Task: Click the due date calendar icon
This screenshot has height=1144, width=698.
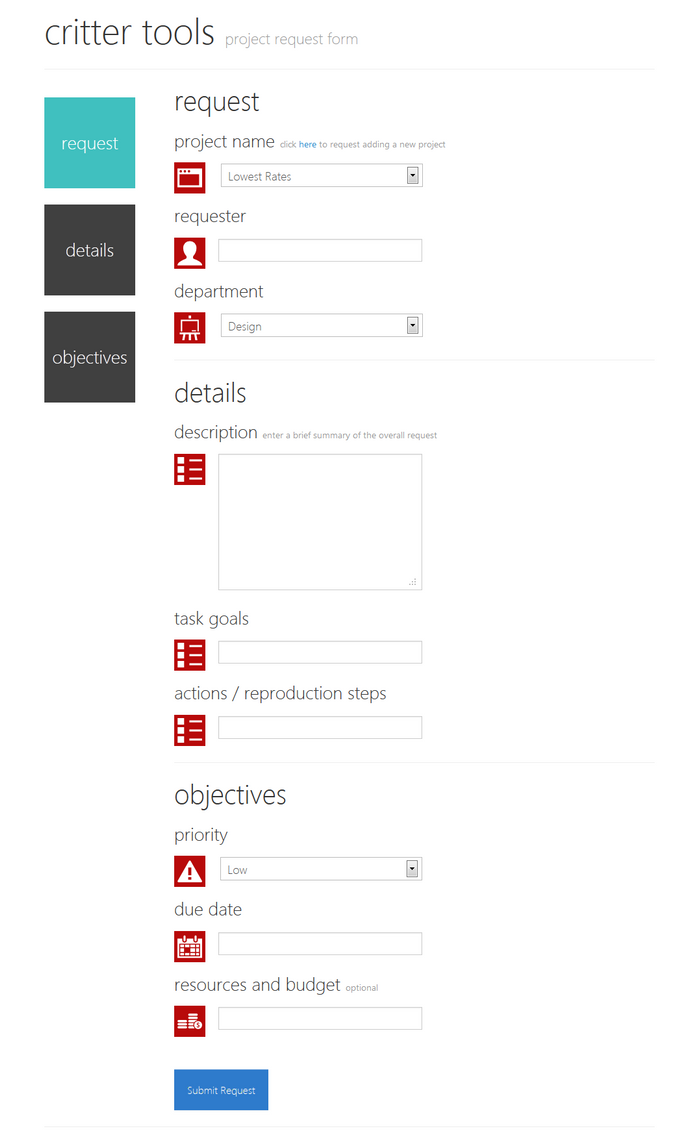Action: (190, 946)
